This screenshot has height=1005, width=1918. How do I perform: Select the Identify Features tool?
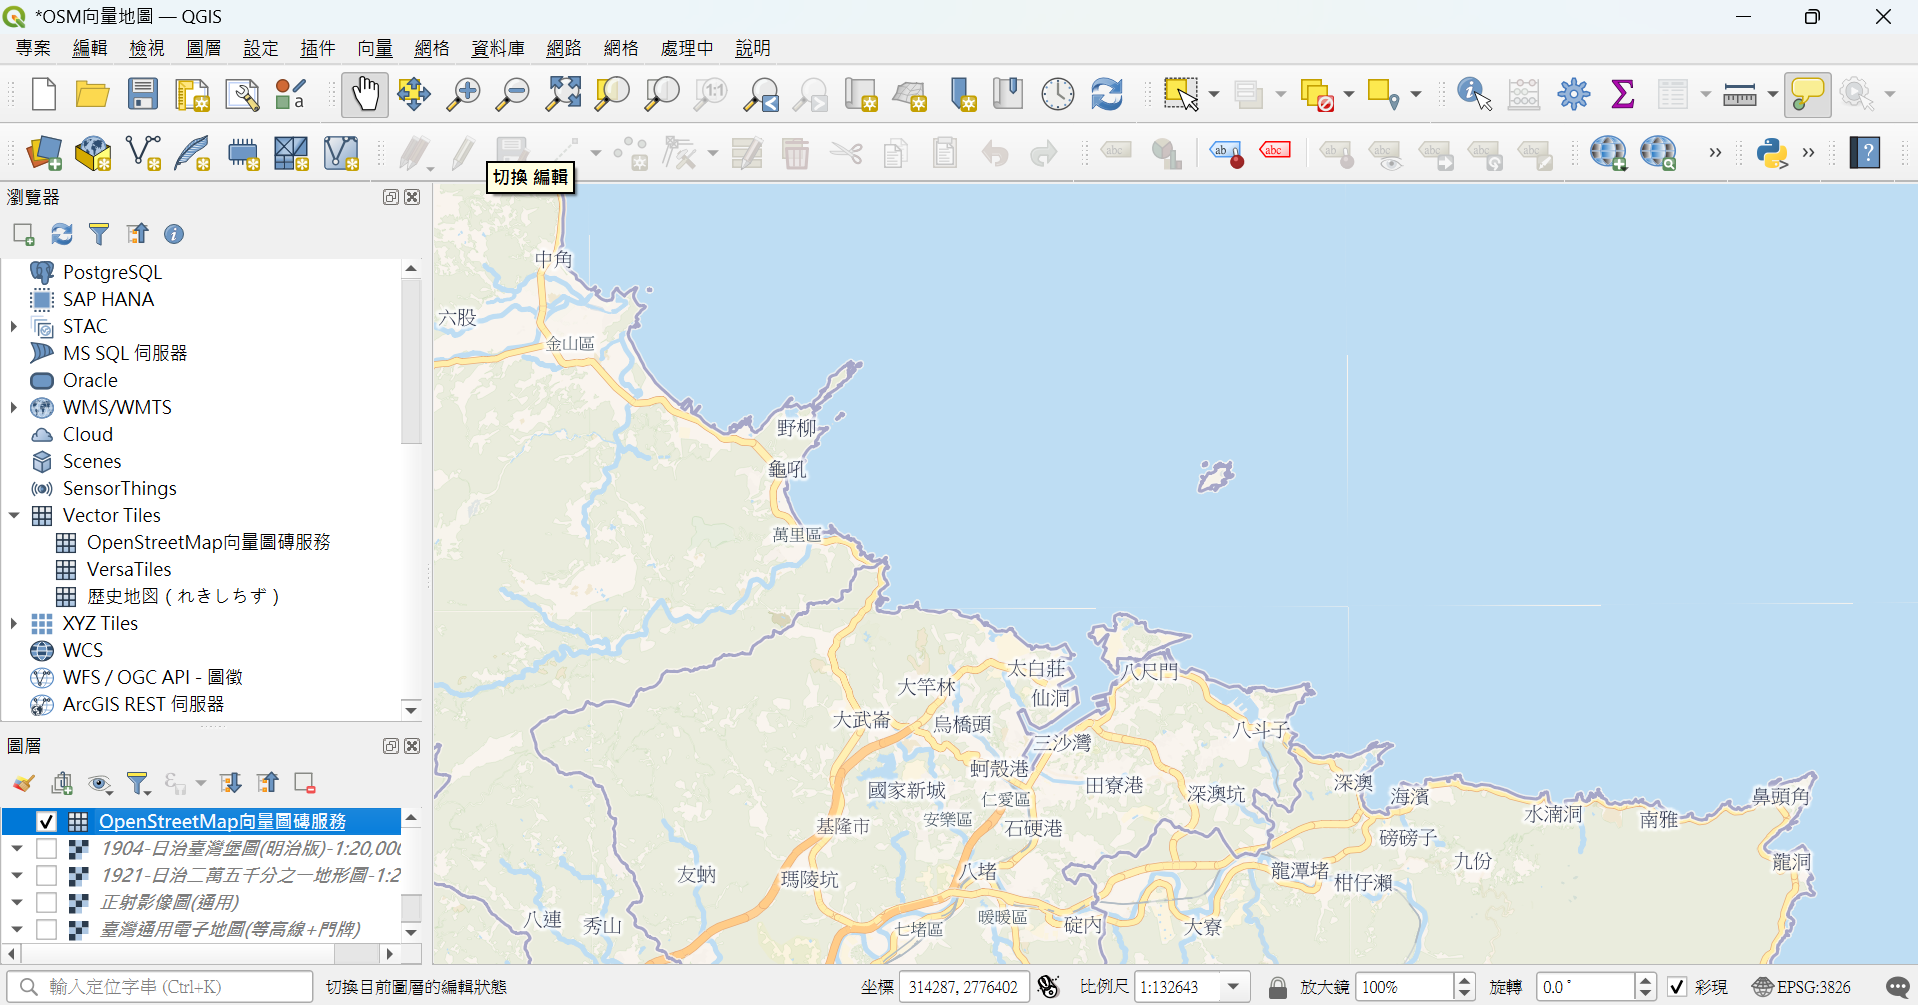tap(1474, 95)
